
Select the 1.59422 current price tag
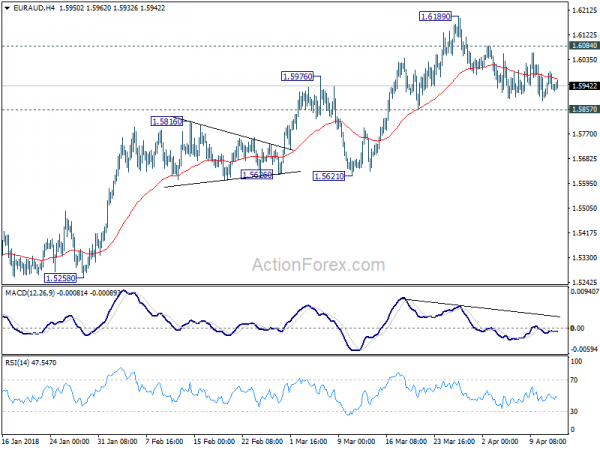click(x=584, y=86)
